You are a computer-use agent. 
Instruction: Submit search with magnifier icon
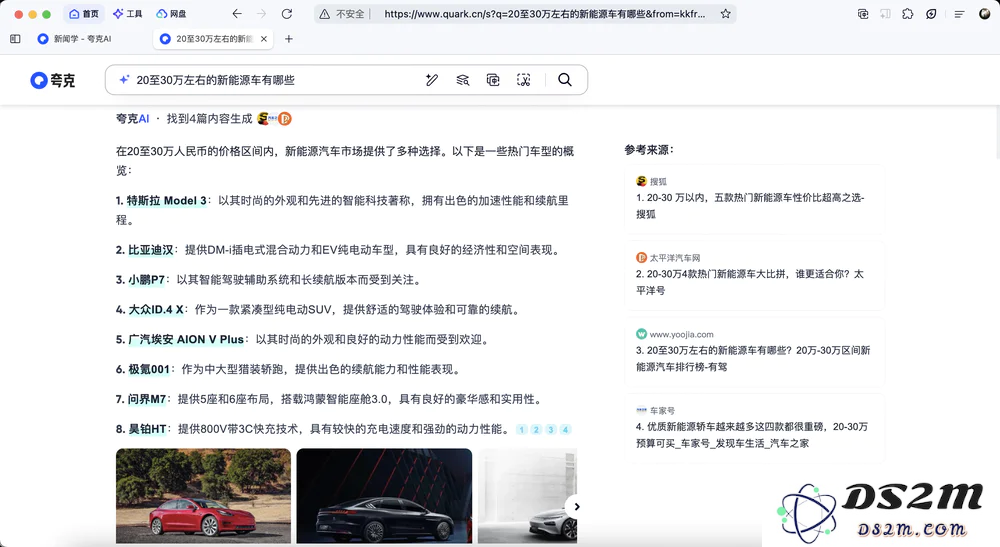[565, 80]
